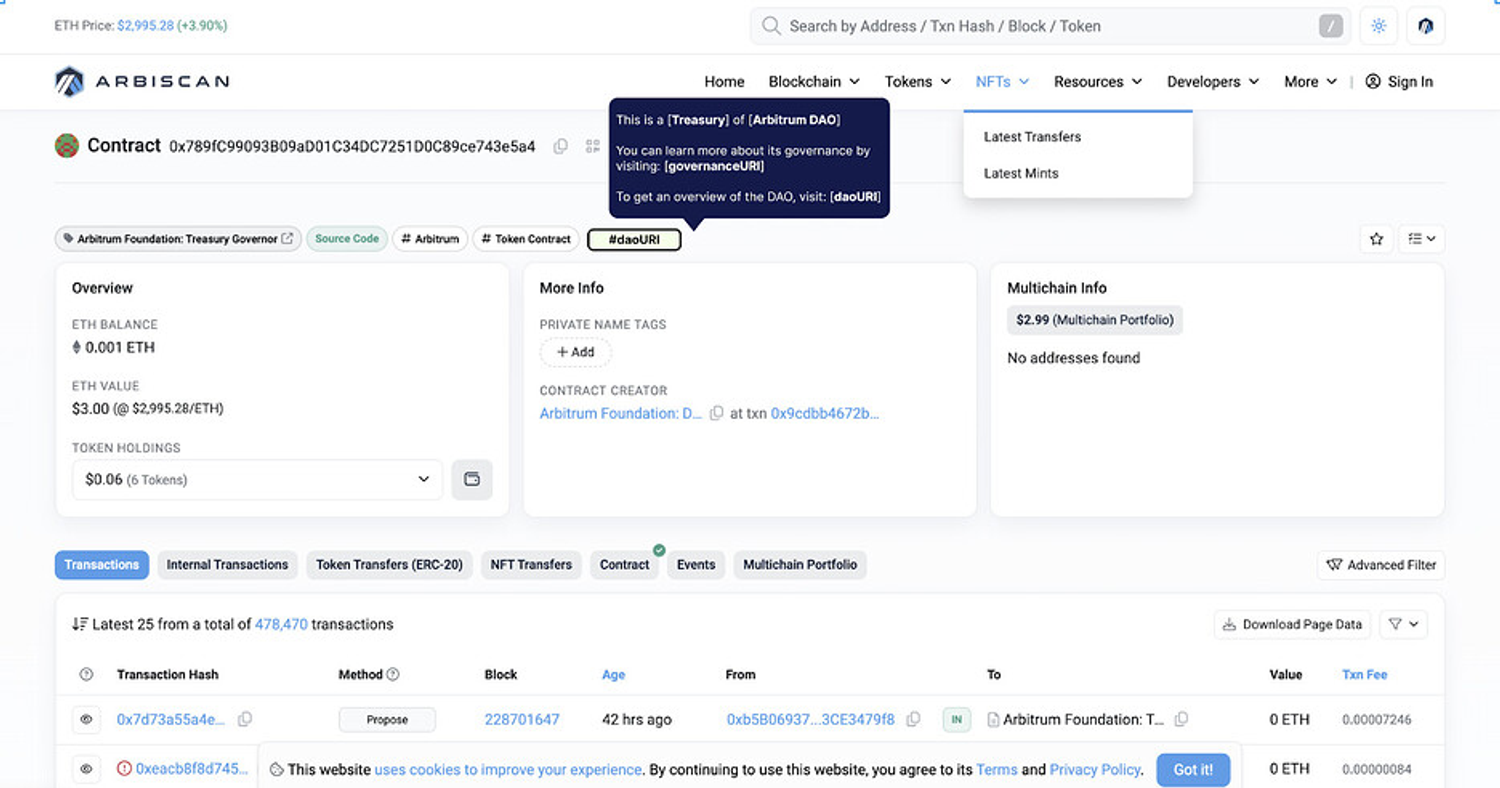Open creation txn 0x9cdbb4672b link

[x=825, y=413]
